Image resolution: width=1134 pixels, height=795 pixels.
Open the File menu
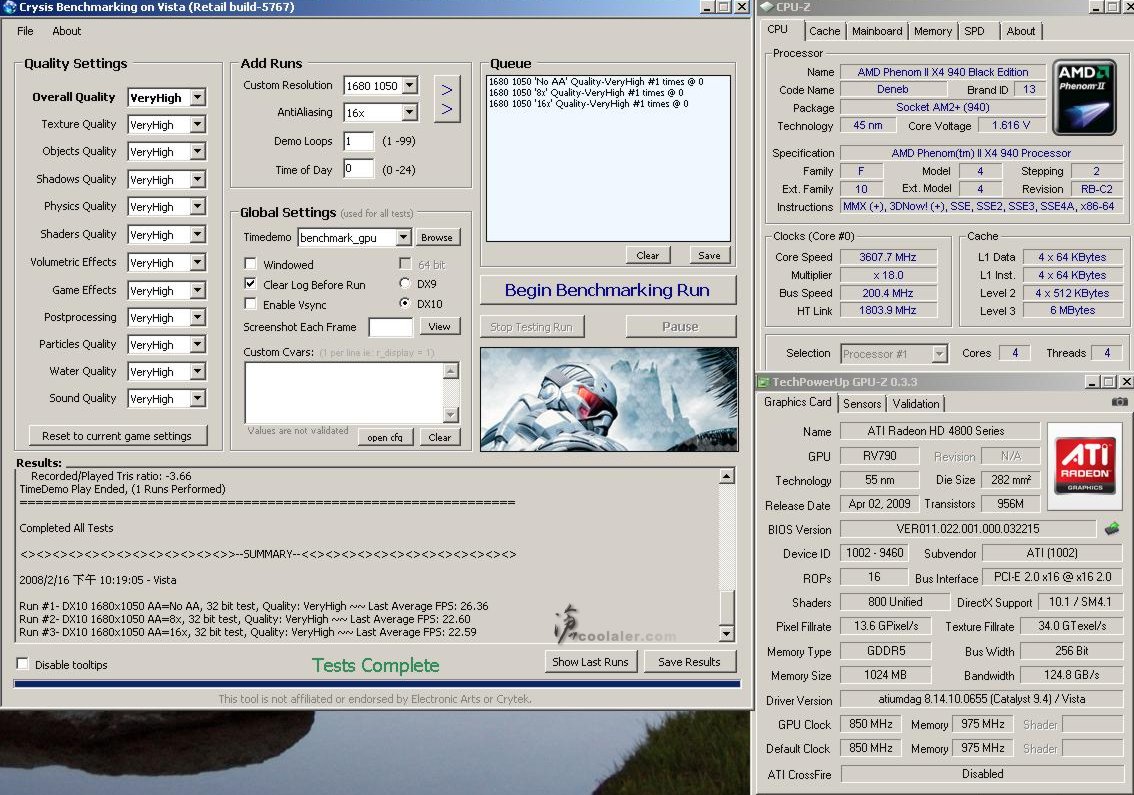[x=25, y=31]
